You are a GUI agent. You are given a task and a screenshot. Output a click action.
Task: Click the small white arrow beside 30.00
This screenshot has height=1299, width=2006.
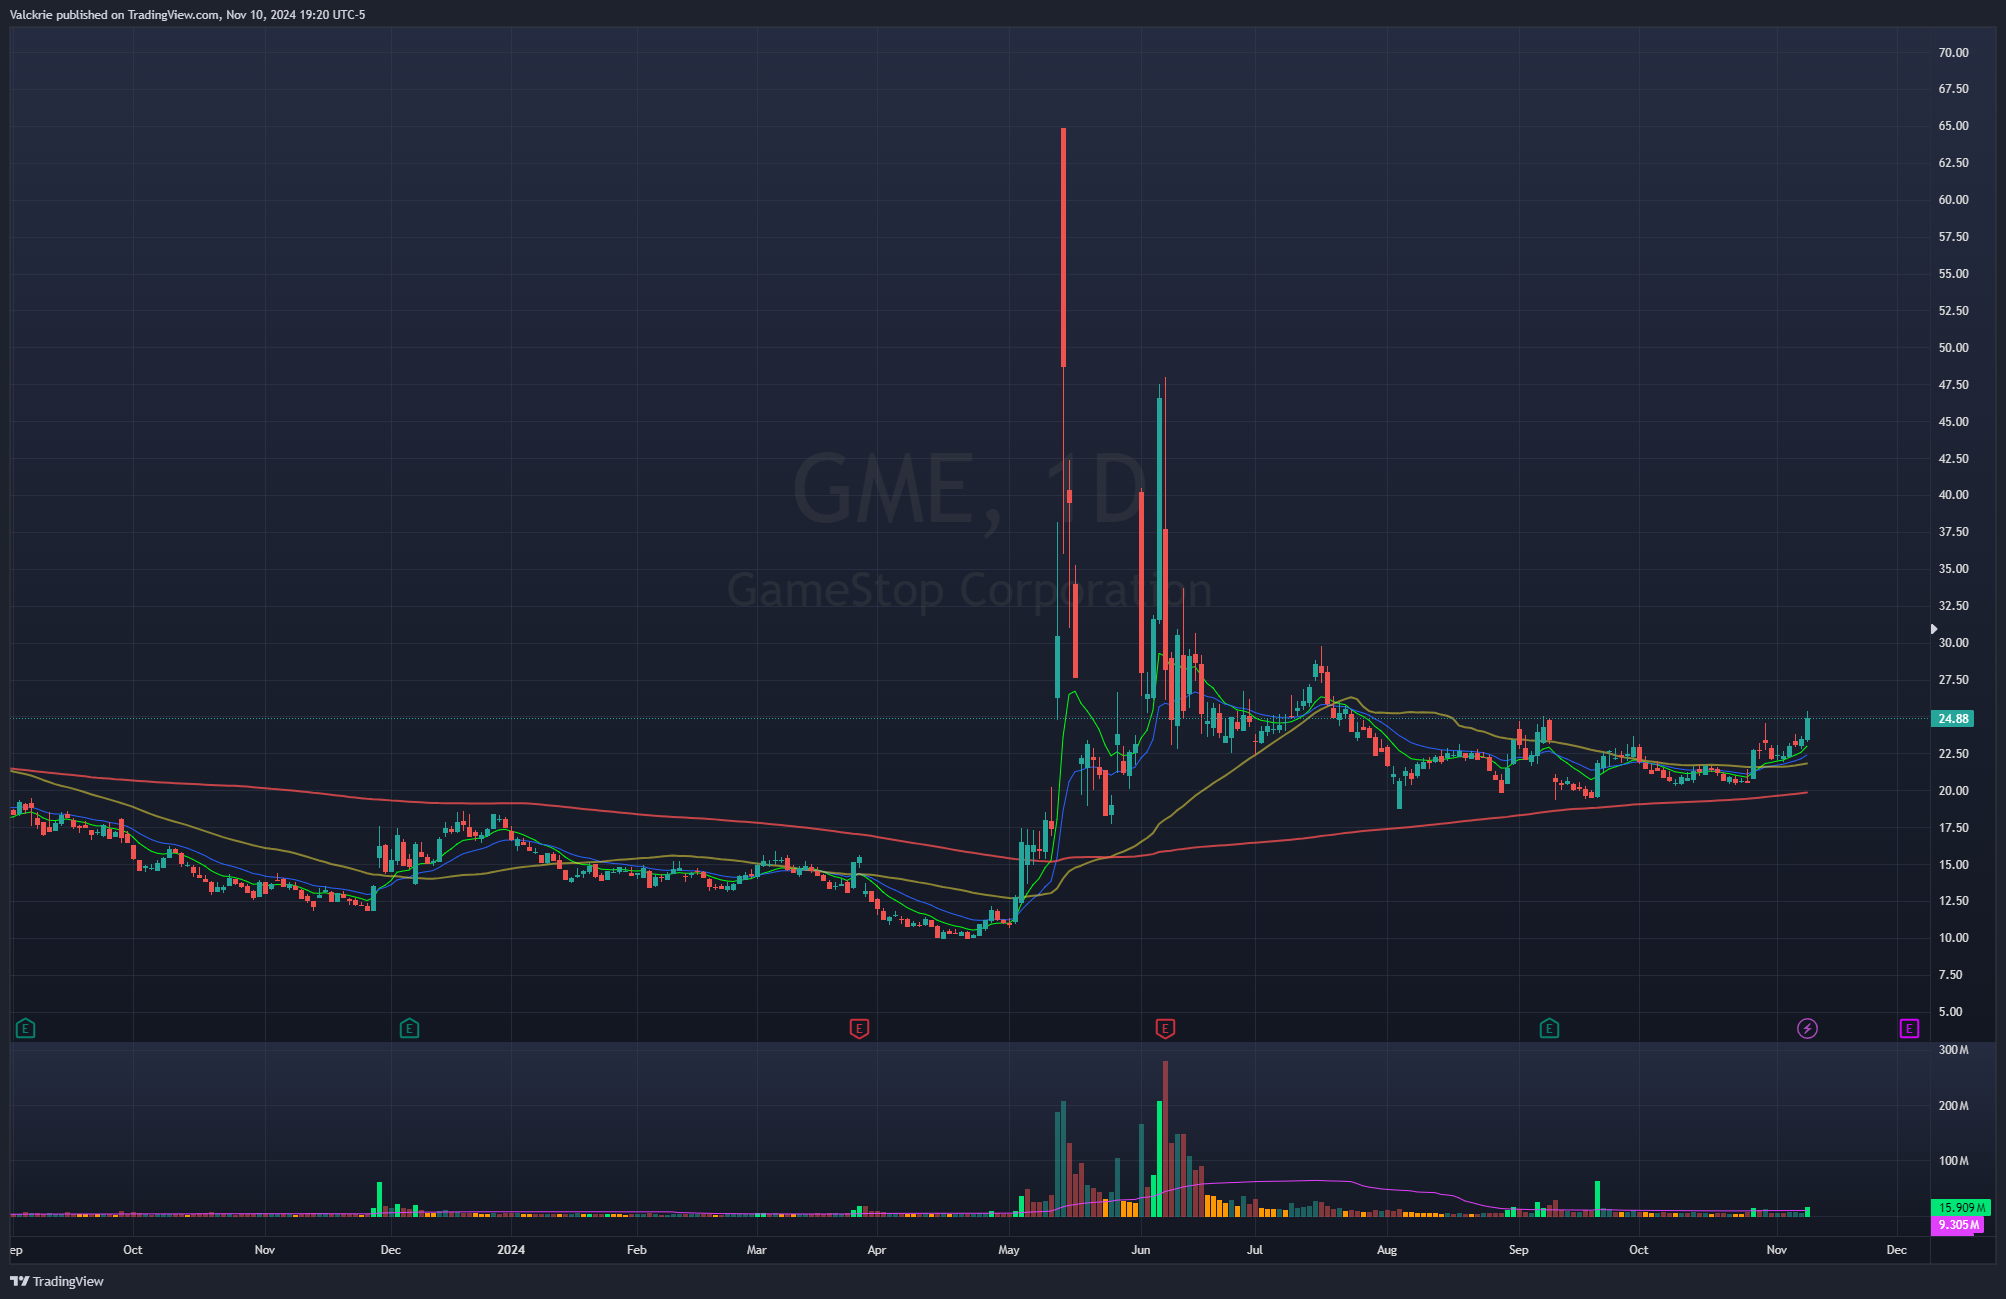[1933, 629]
